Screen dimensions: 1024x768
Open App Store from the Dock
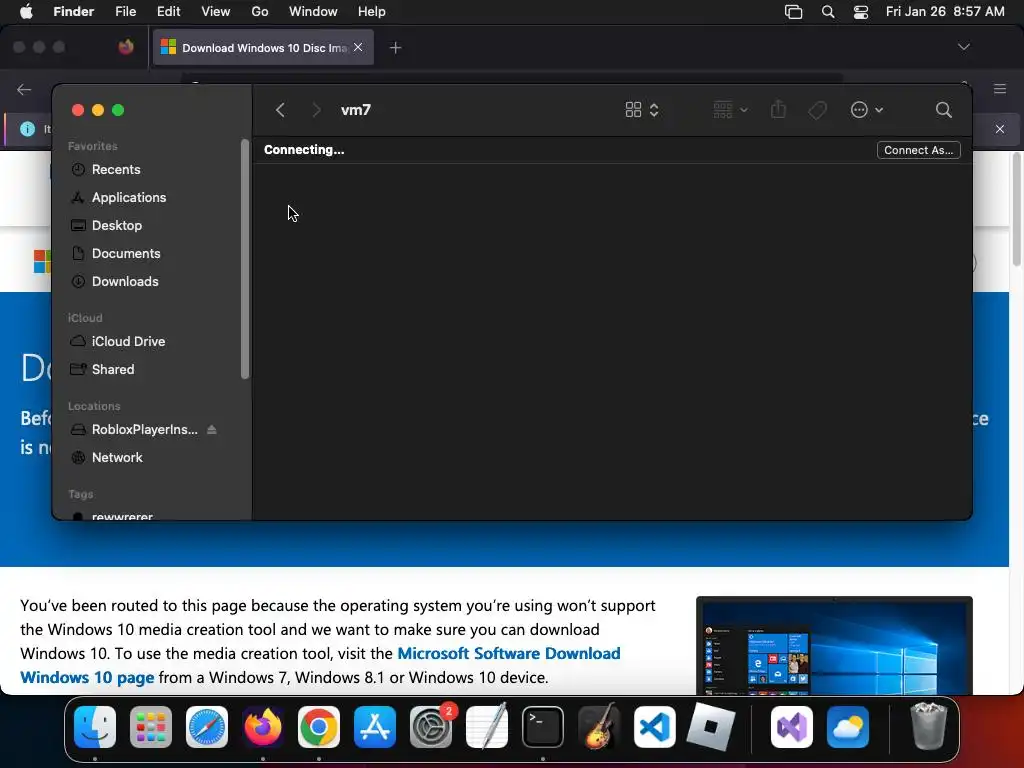point(375,727)
